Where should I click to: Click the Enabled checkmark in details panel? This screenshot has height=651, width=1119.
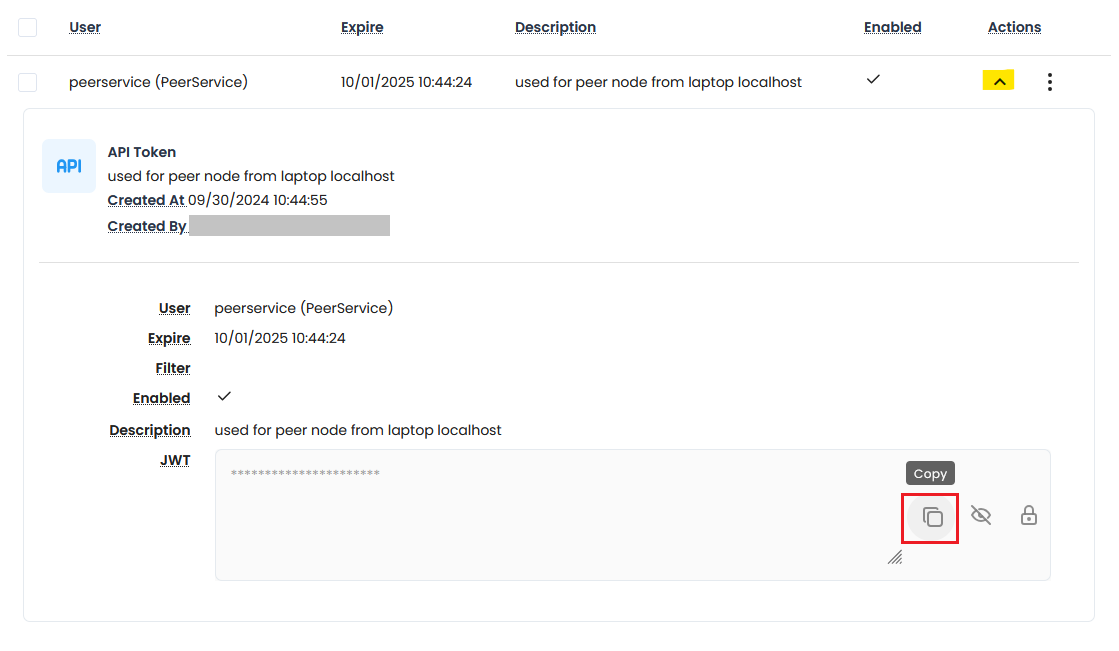pyautogui.click(x=224, y=397)
